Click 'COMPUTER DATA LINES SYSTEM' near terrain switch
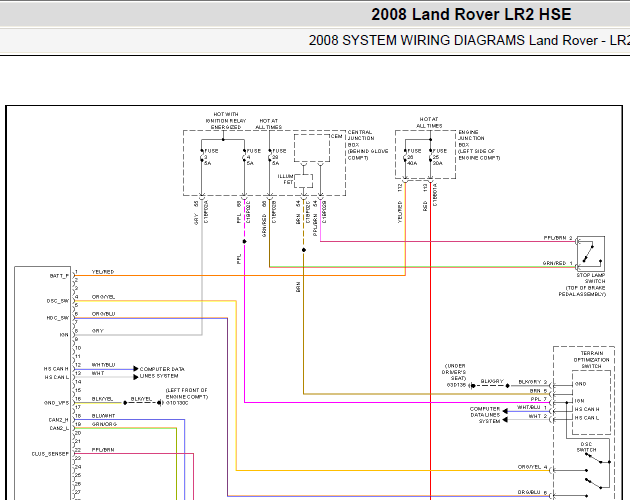This screenshot has height=500, width=630. coord(485,415)
